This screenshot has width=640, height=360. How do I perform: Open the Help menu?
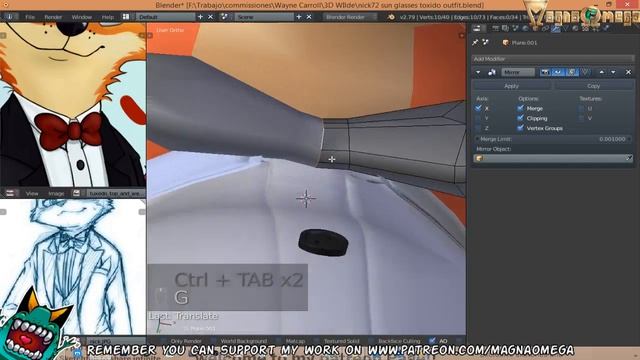108,17
